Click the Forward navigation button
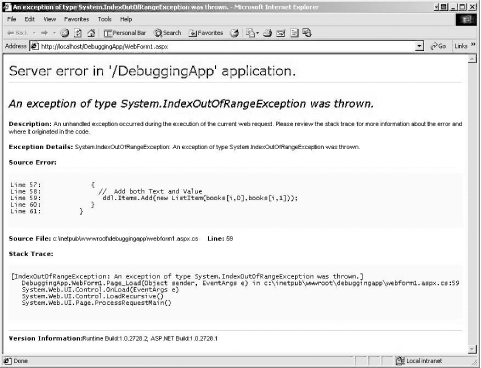481x368 pixels. click(44, 33)
